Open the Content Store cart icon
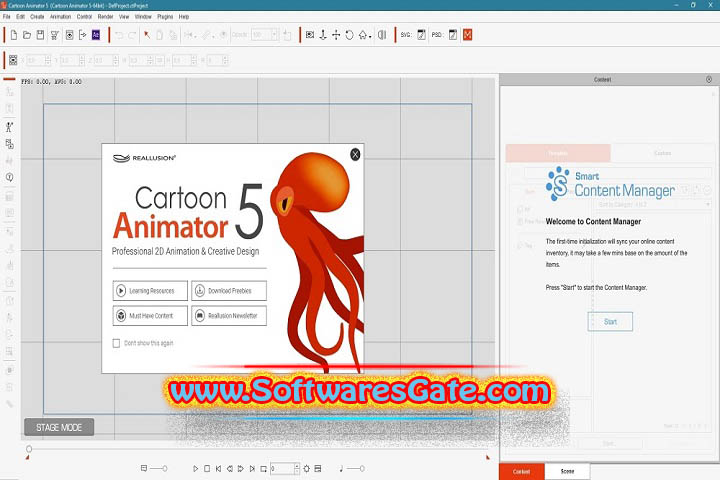The width and height of the screenshot is (720, 480). [55, 35]
